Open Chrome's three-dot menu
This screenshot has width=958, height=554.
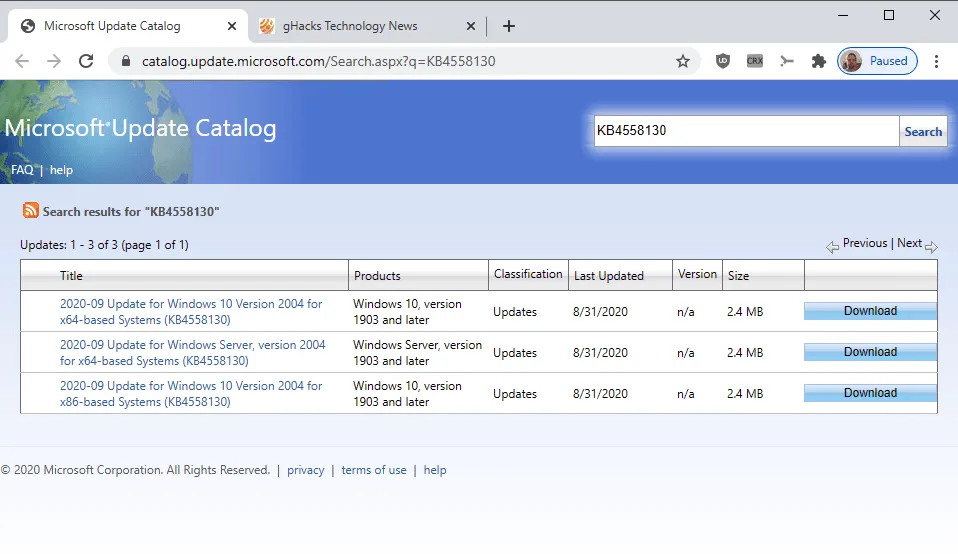(x=937, y=61)
